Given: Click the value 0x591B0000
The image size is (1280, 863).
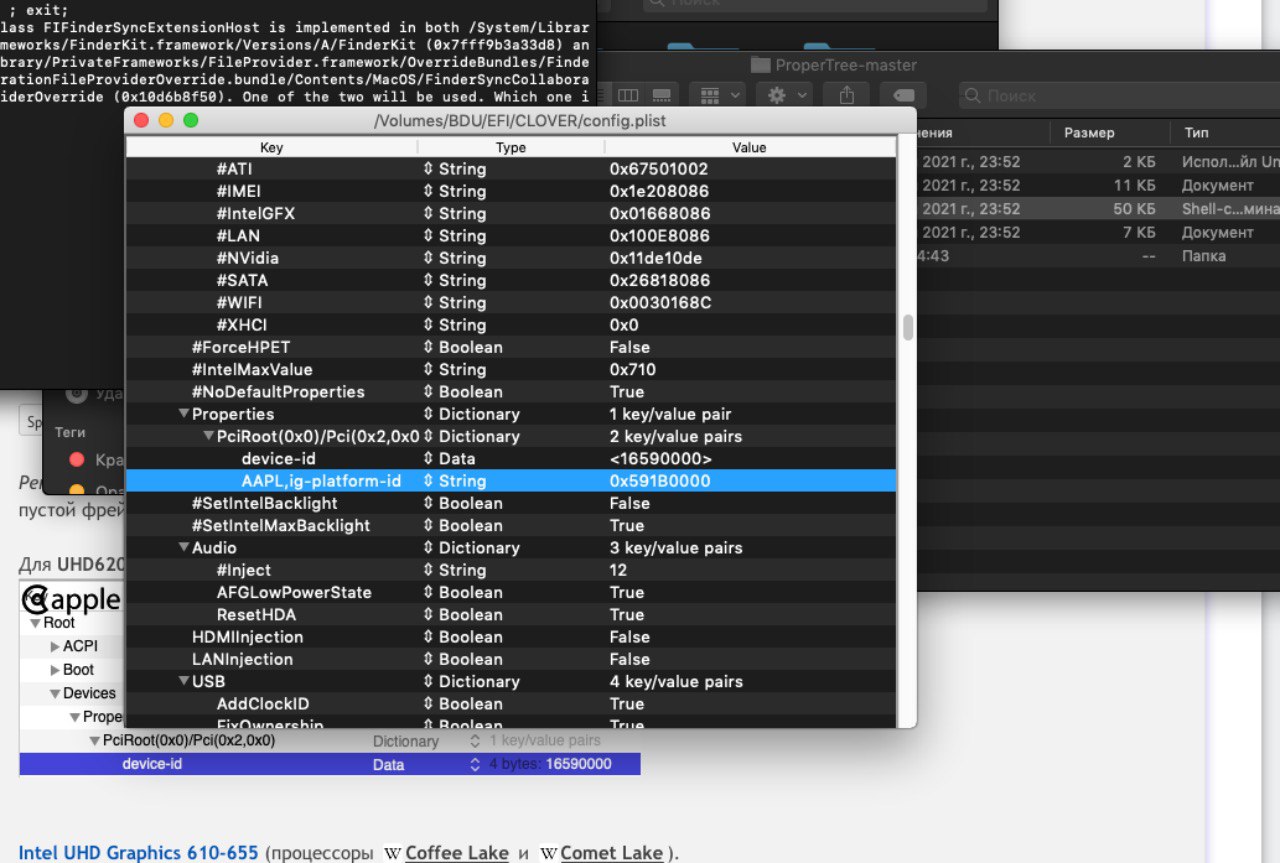Looking at the screenshot, I should (x=660, y=481).
